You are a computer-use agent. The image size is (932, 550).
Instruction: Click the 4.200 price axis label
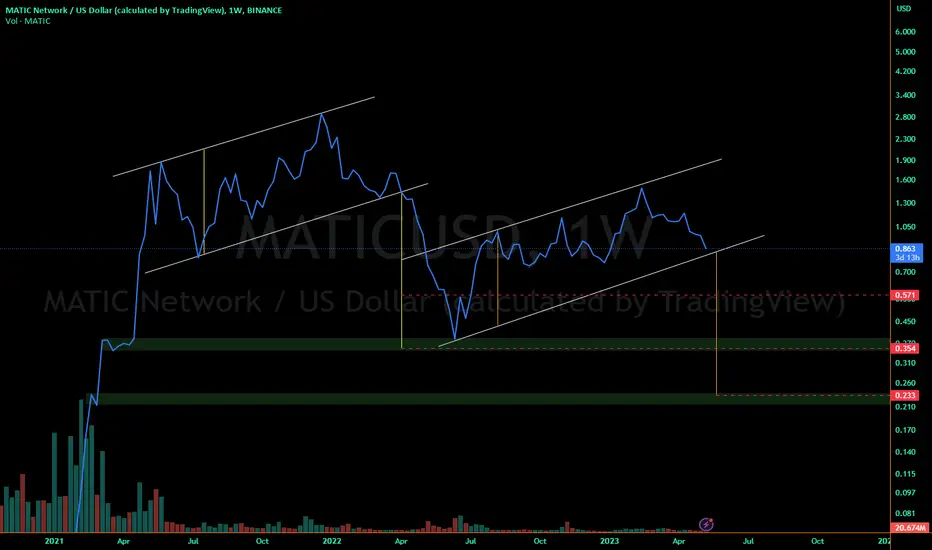click(x=905, y=71)
